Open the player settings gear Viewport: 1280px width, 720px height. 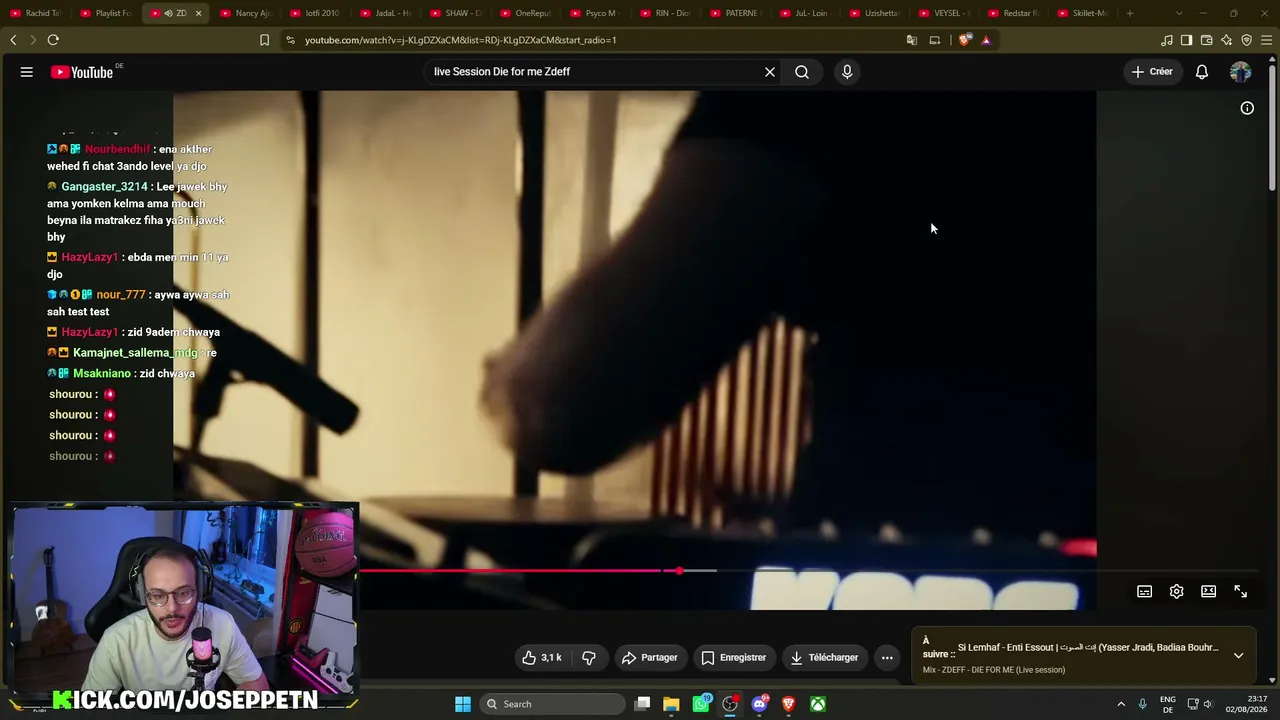[1177, 592]
